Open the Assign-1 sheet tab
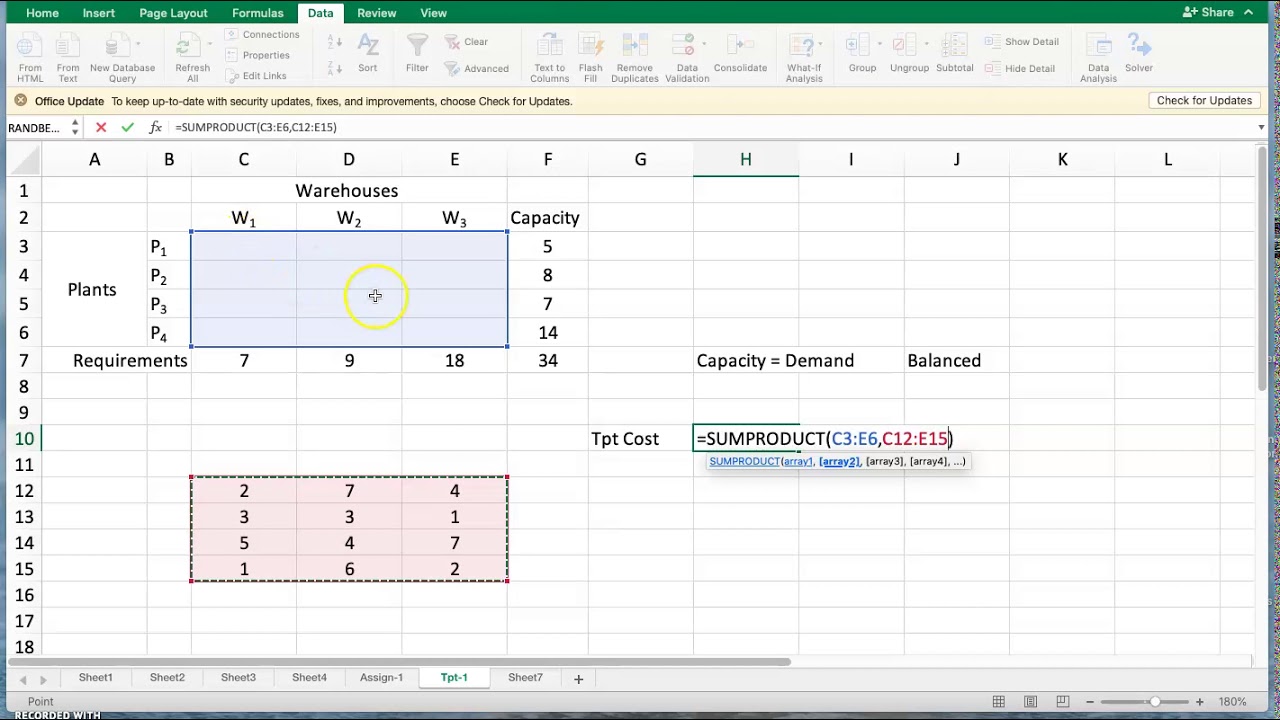The height and width of the screenshot is (720, 1280). tap(381, 678)
